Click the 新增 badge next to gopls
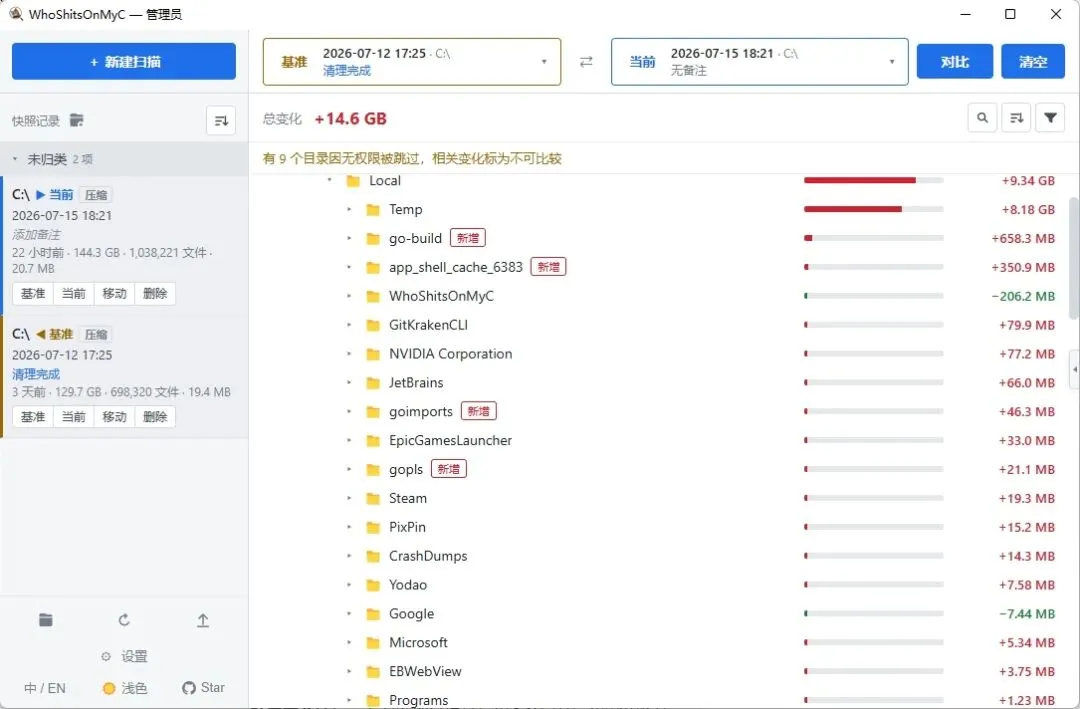 click(448, 469)
